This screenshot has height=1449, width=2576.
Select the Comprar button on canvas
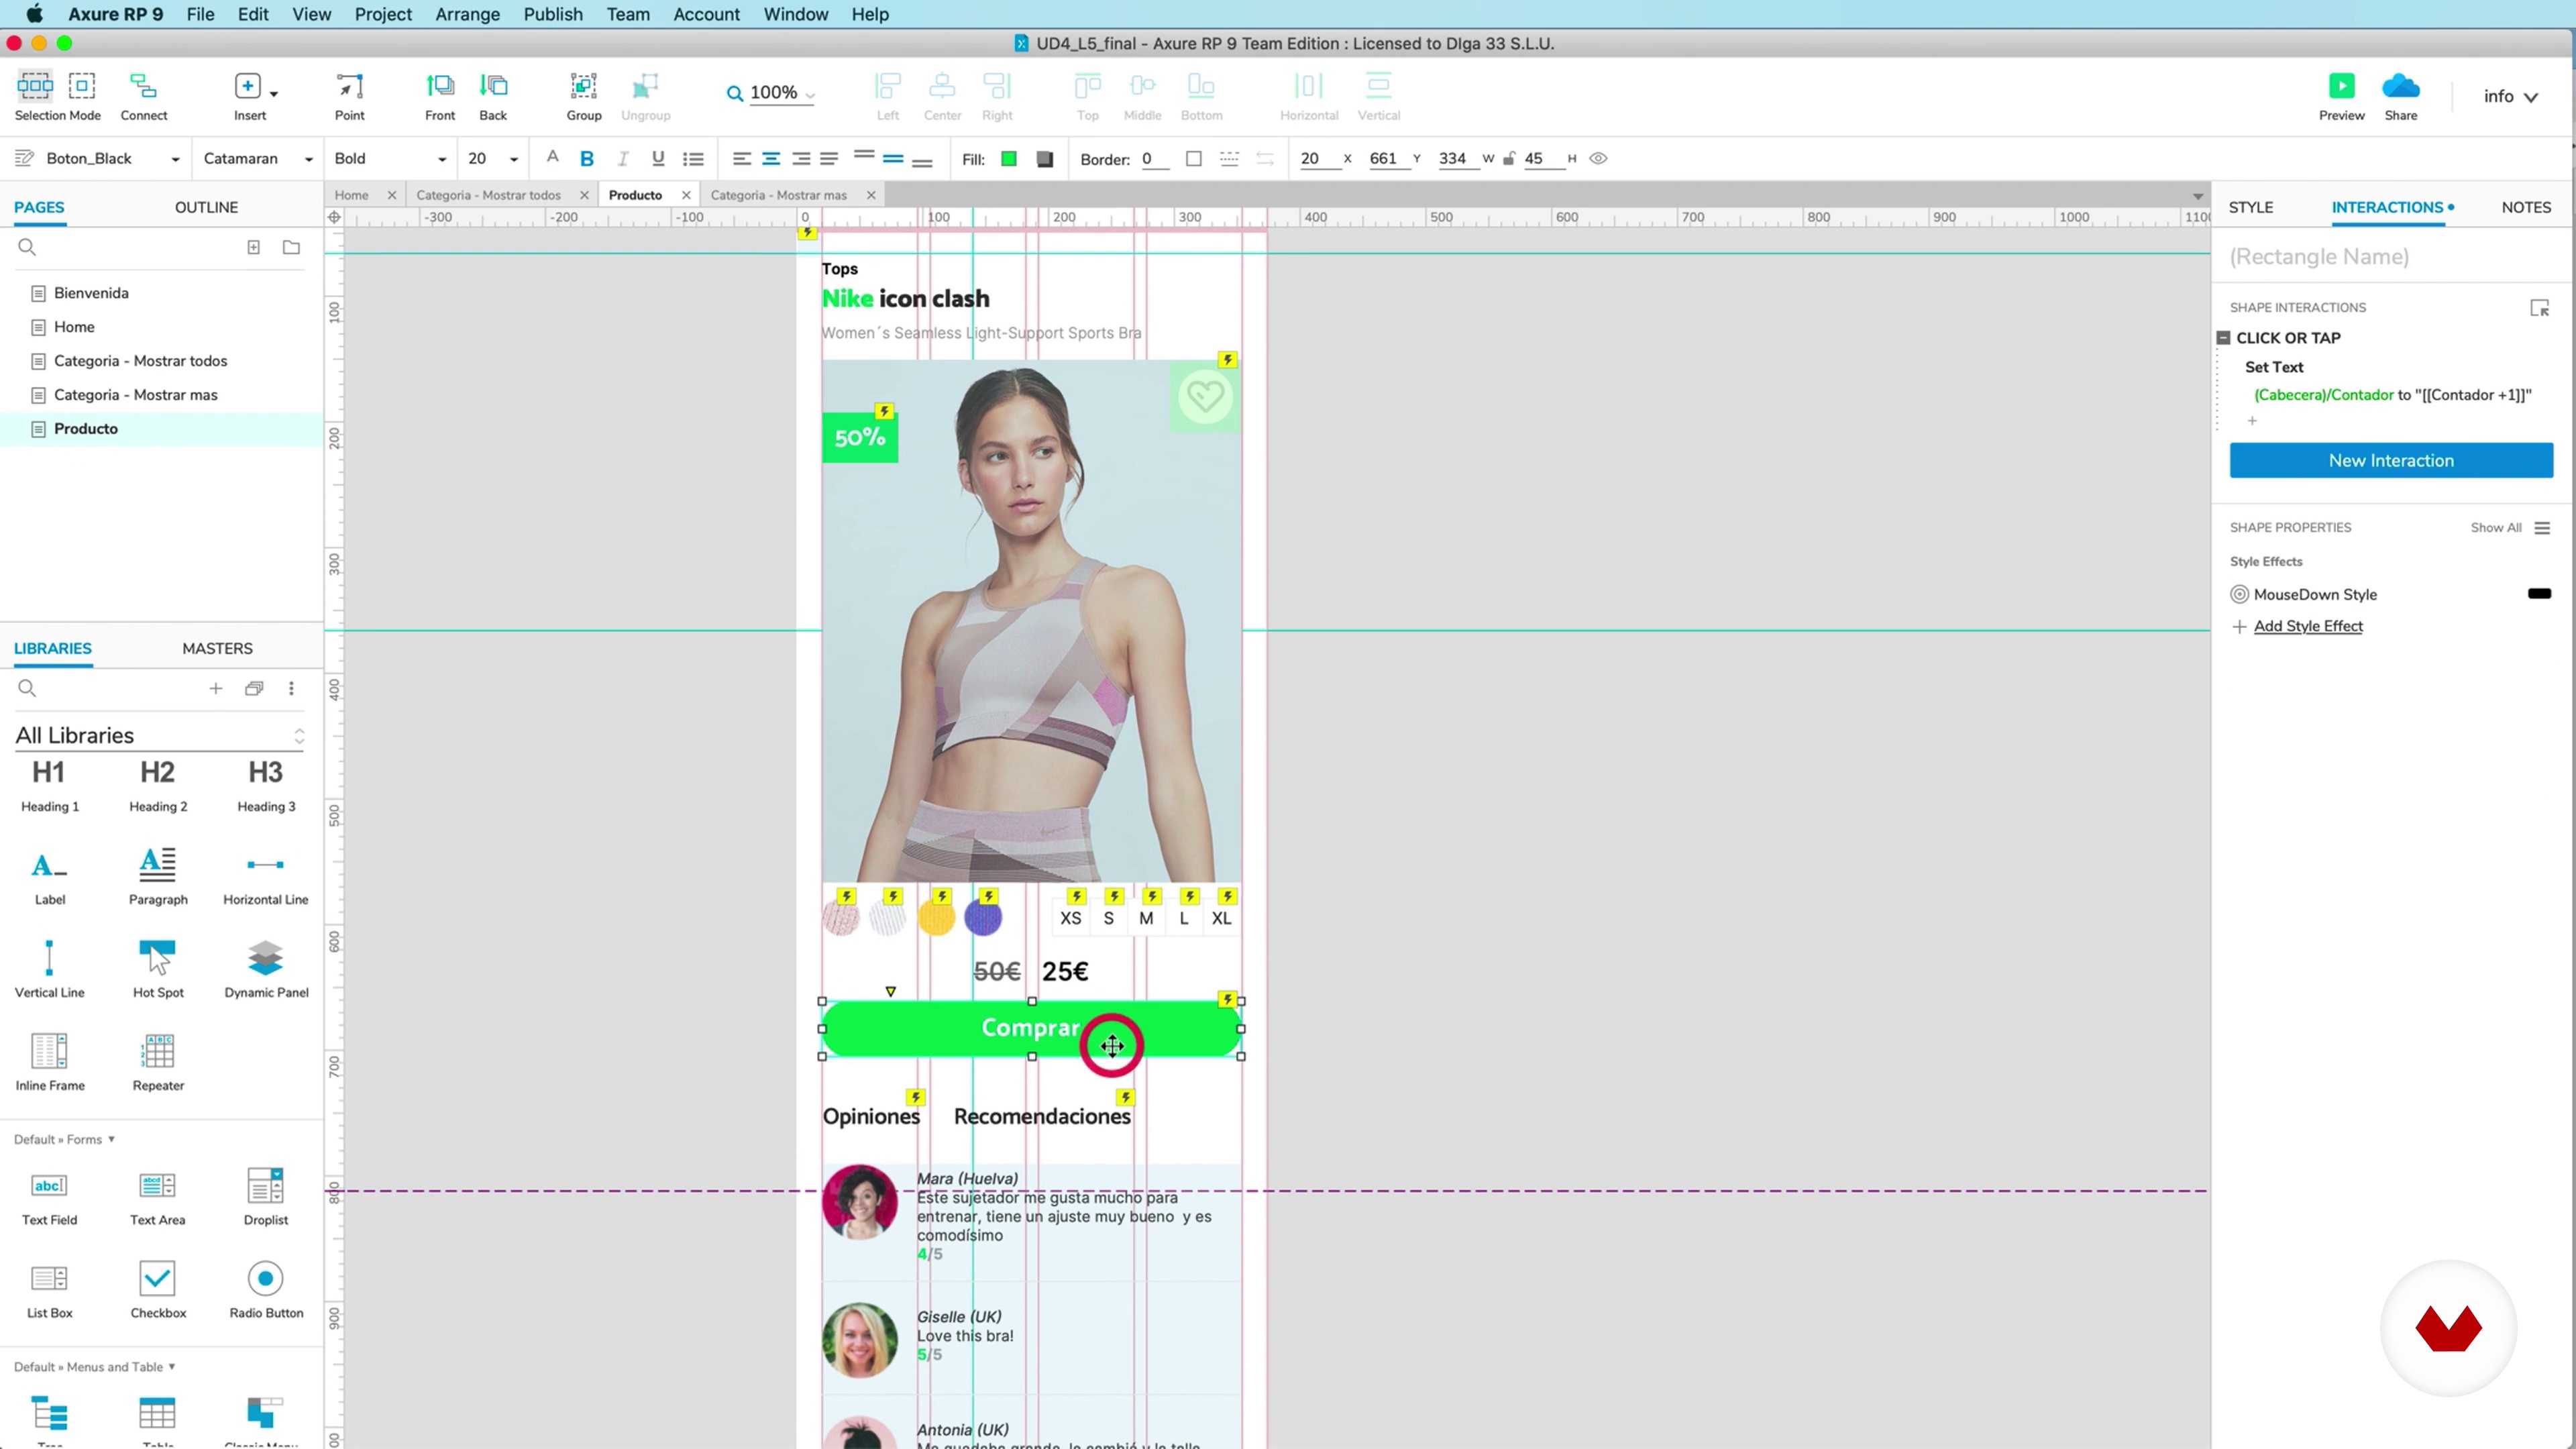click(x=1031, y=1028)
